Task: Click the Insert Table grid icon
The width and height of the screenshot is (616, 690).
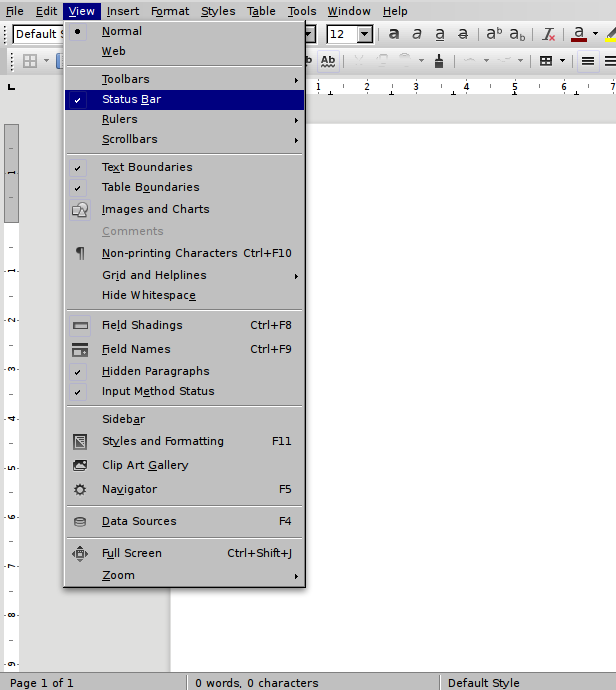Action: click(x=546, y=61)
